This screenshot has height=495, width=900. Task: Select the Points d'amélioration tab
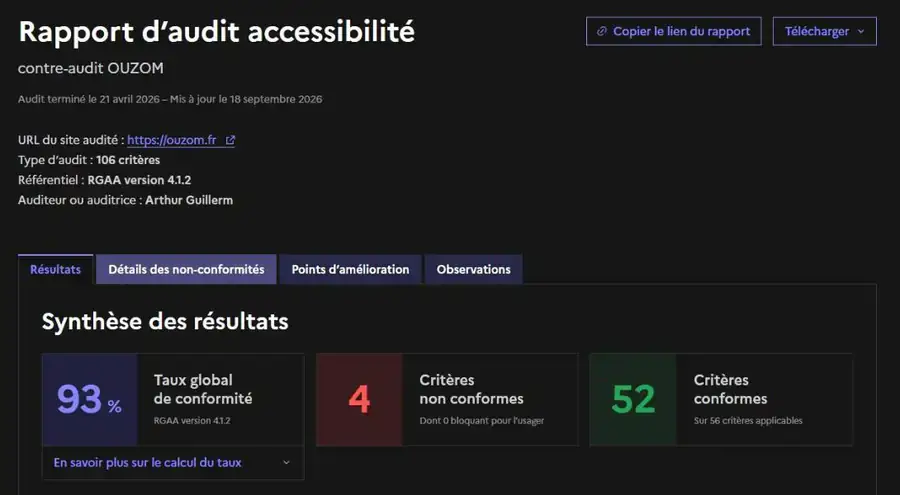350,269
